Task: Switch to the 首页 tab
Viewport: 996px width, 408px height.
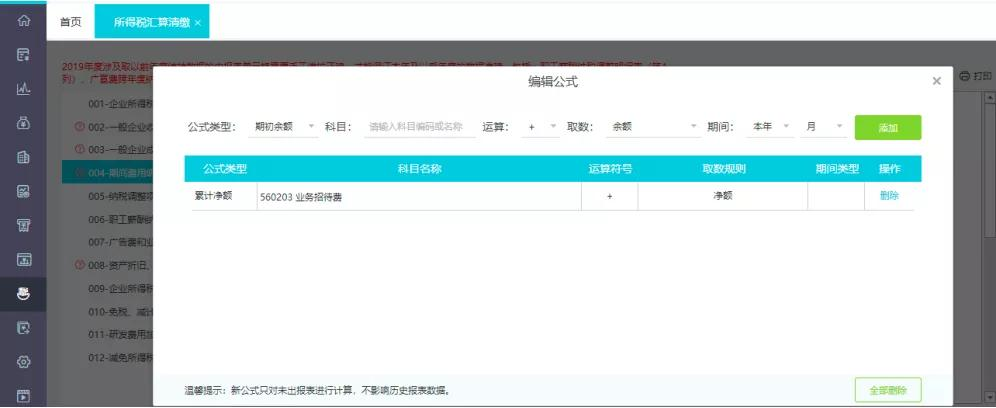Action: point(71,22)
